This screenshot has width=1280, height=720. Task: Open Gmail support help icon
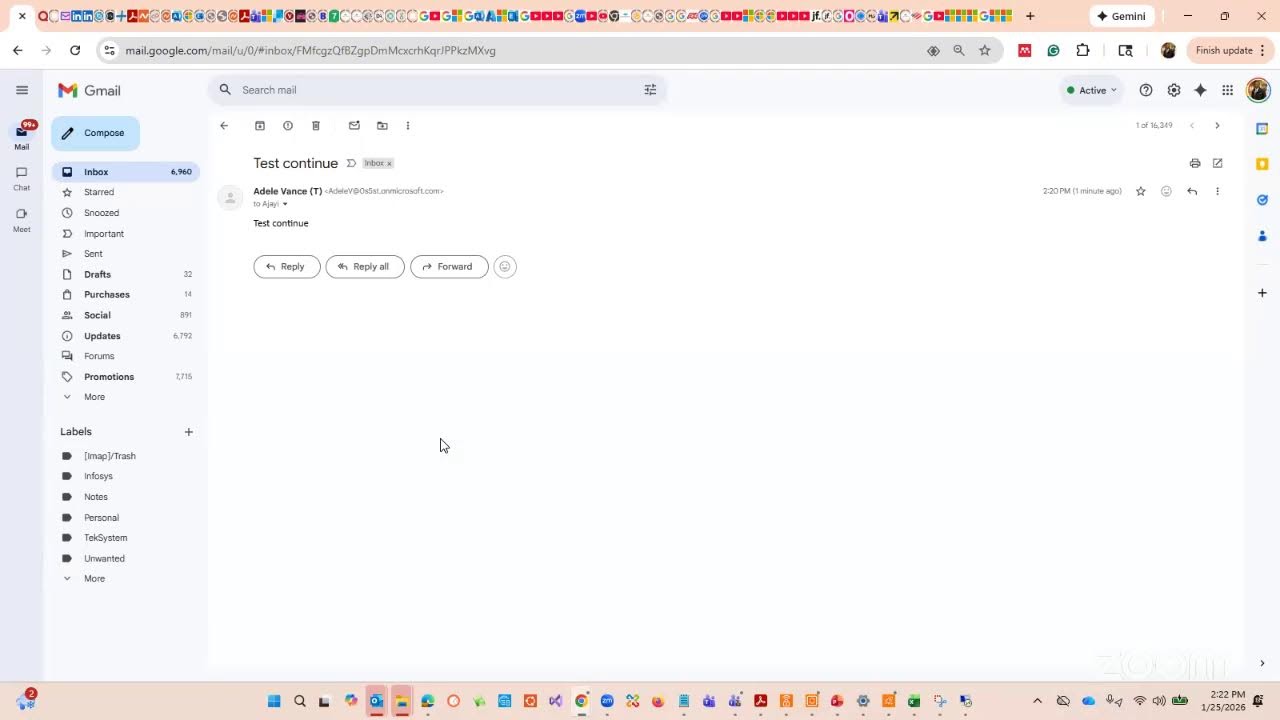(x=1146, y=90)
